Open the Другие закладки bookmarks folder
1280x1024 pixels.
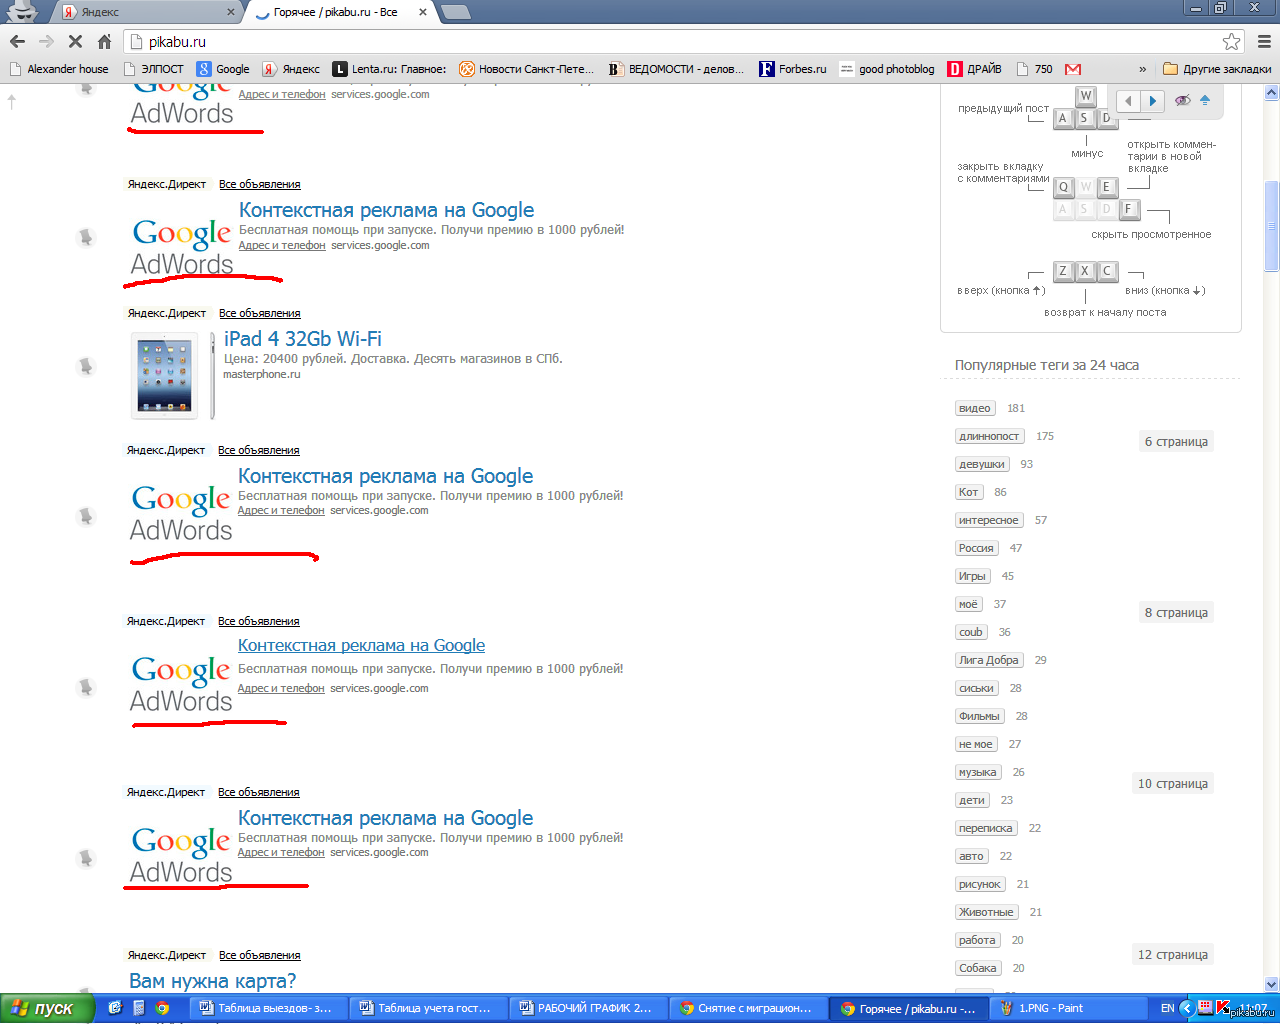coord(1217,69)
